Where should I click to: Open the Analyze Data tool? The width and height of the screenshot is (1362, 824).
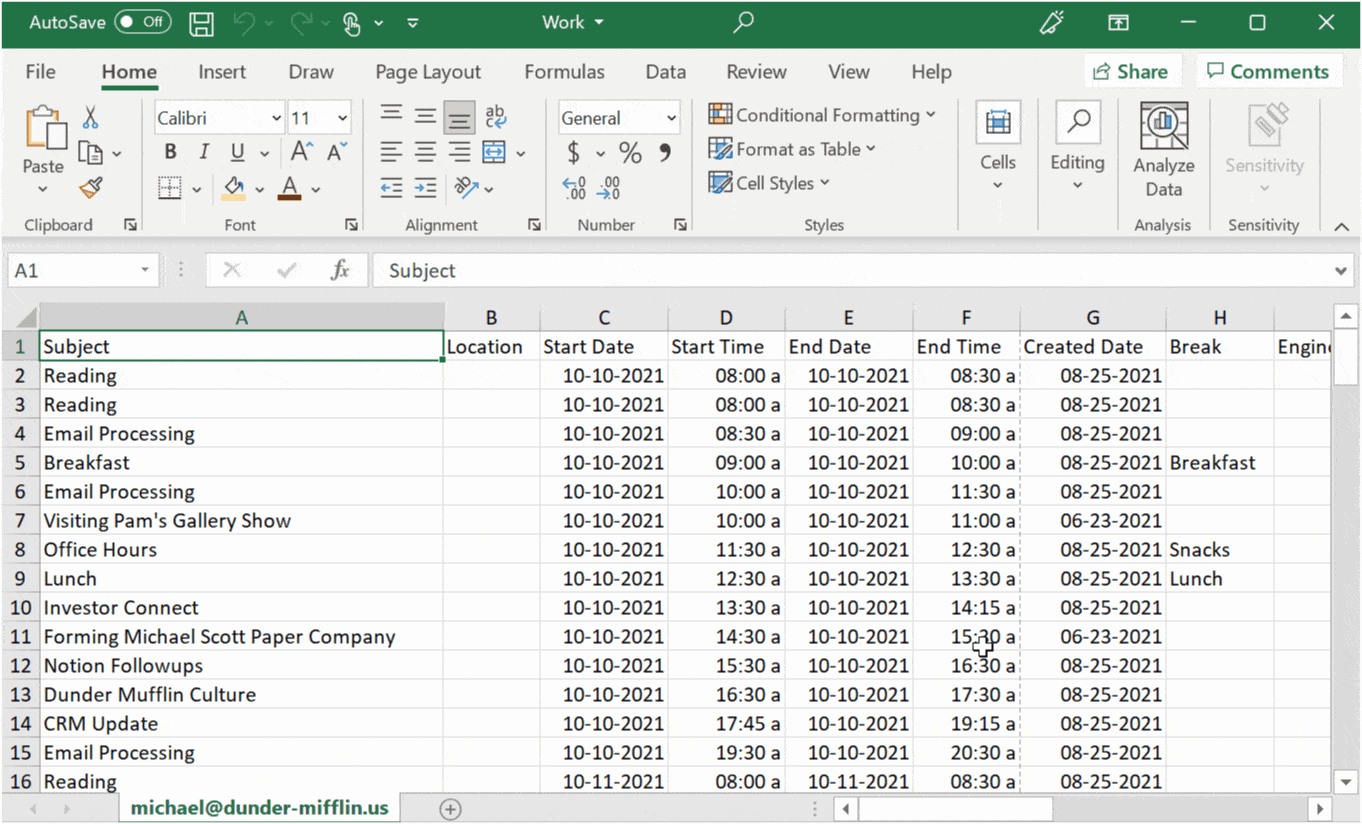point(1164,150)
